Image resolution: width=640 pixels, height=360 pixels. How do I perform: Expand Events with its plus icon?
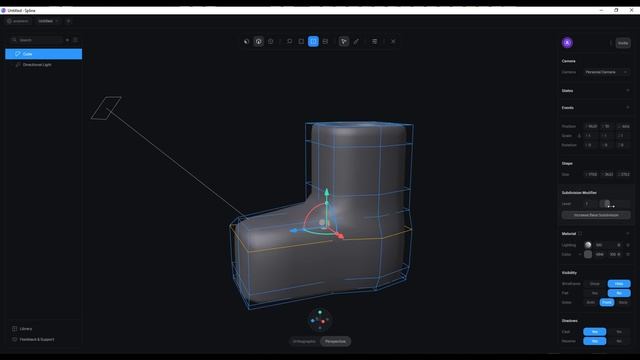tap(628, 108)
